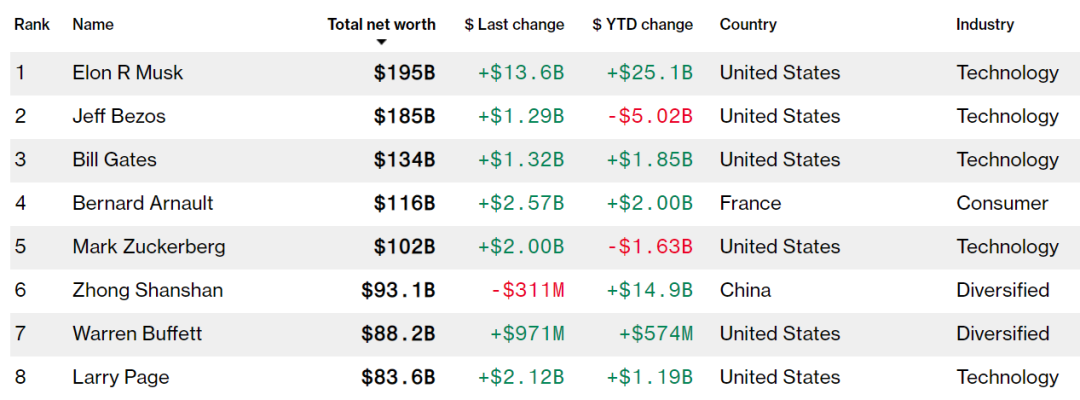
Task: Click Zhong Shanshan's -$311M last change
Action: 528,291
